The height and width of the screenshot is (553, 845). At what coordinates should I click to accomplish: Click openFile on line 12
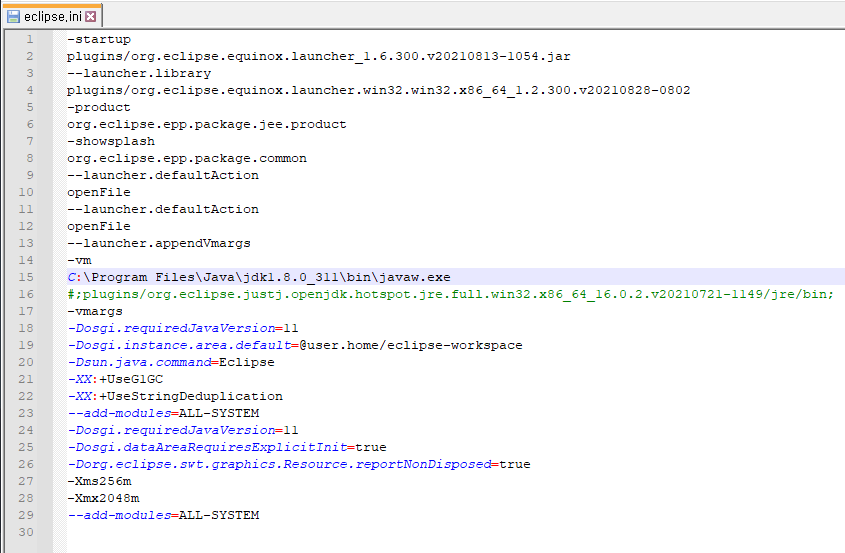tap(99, 226)
